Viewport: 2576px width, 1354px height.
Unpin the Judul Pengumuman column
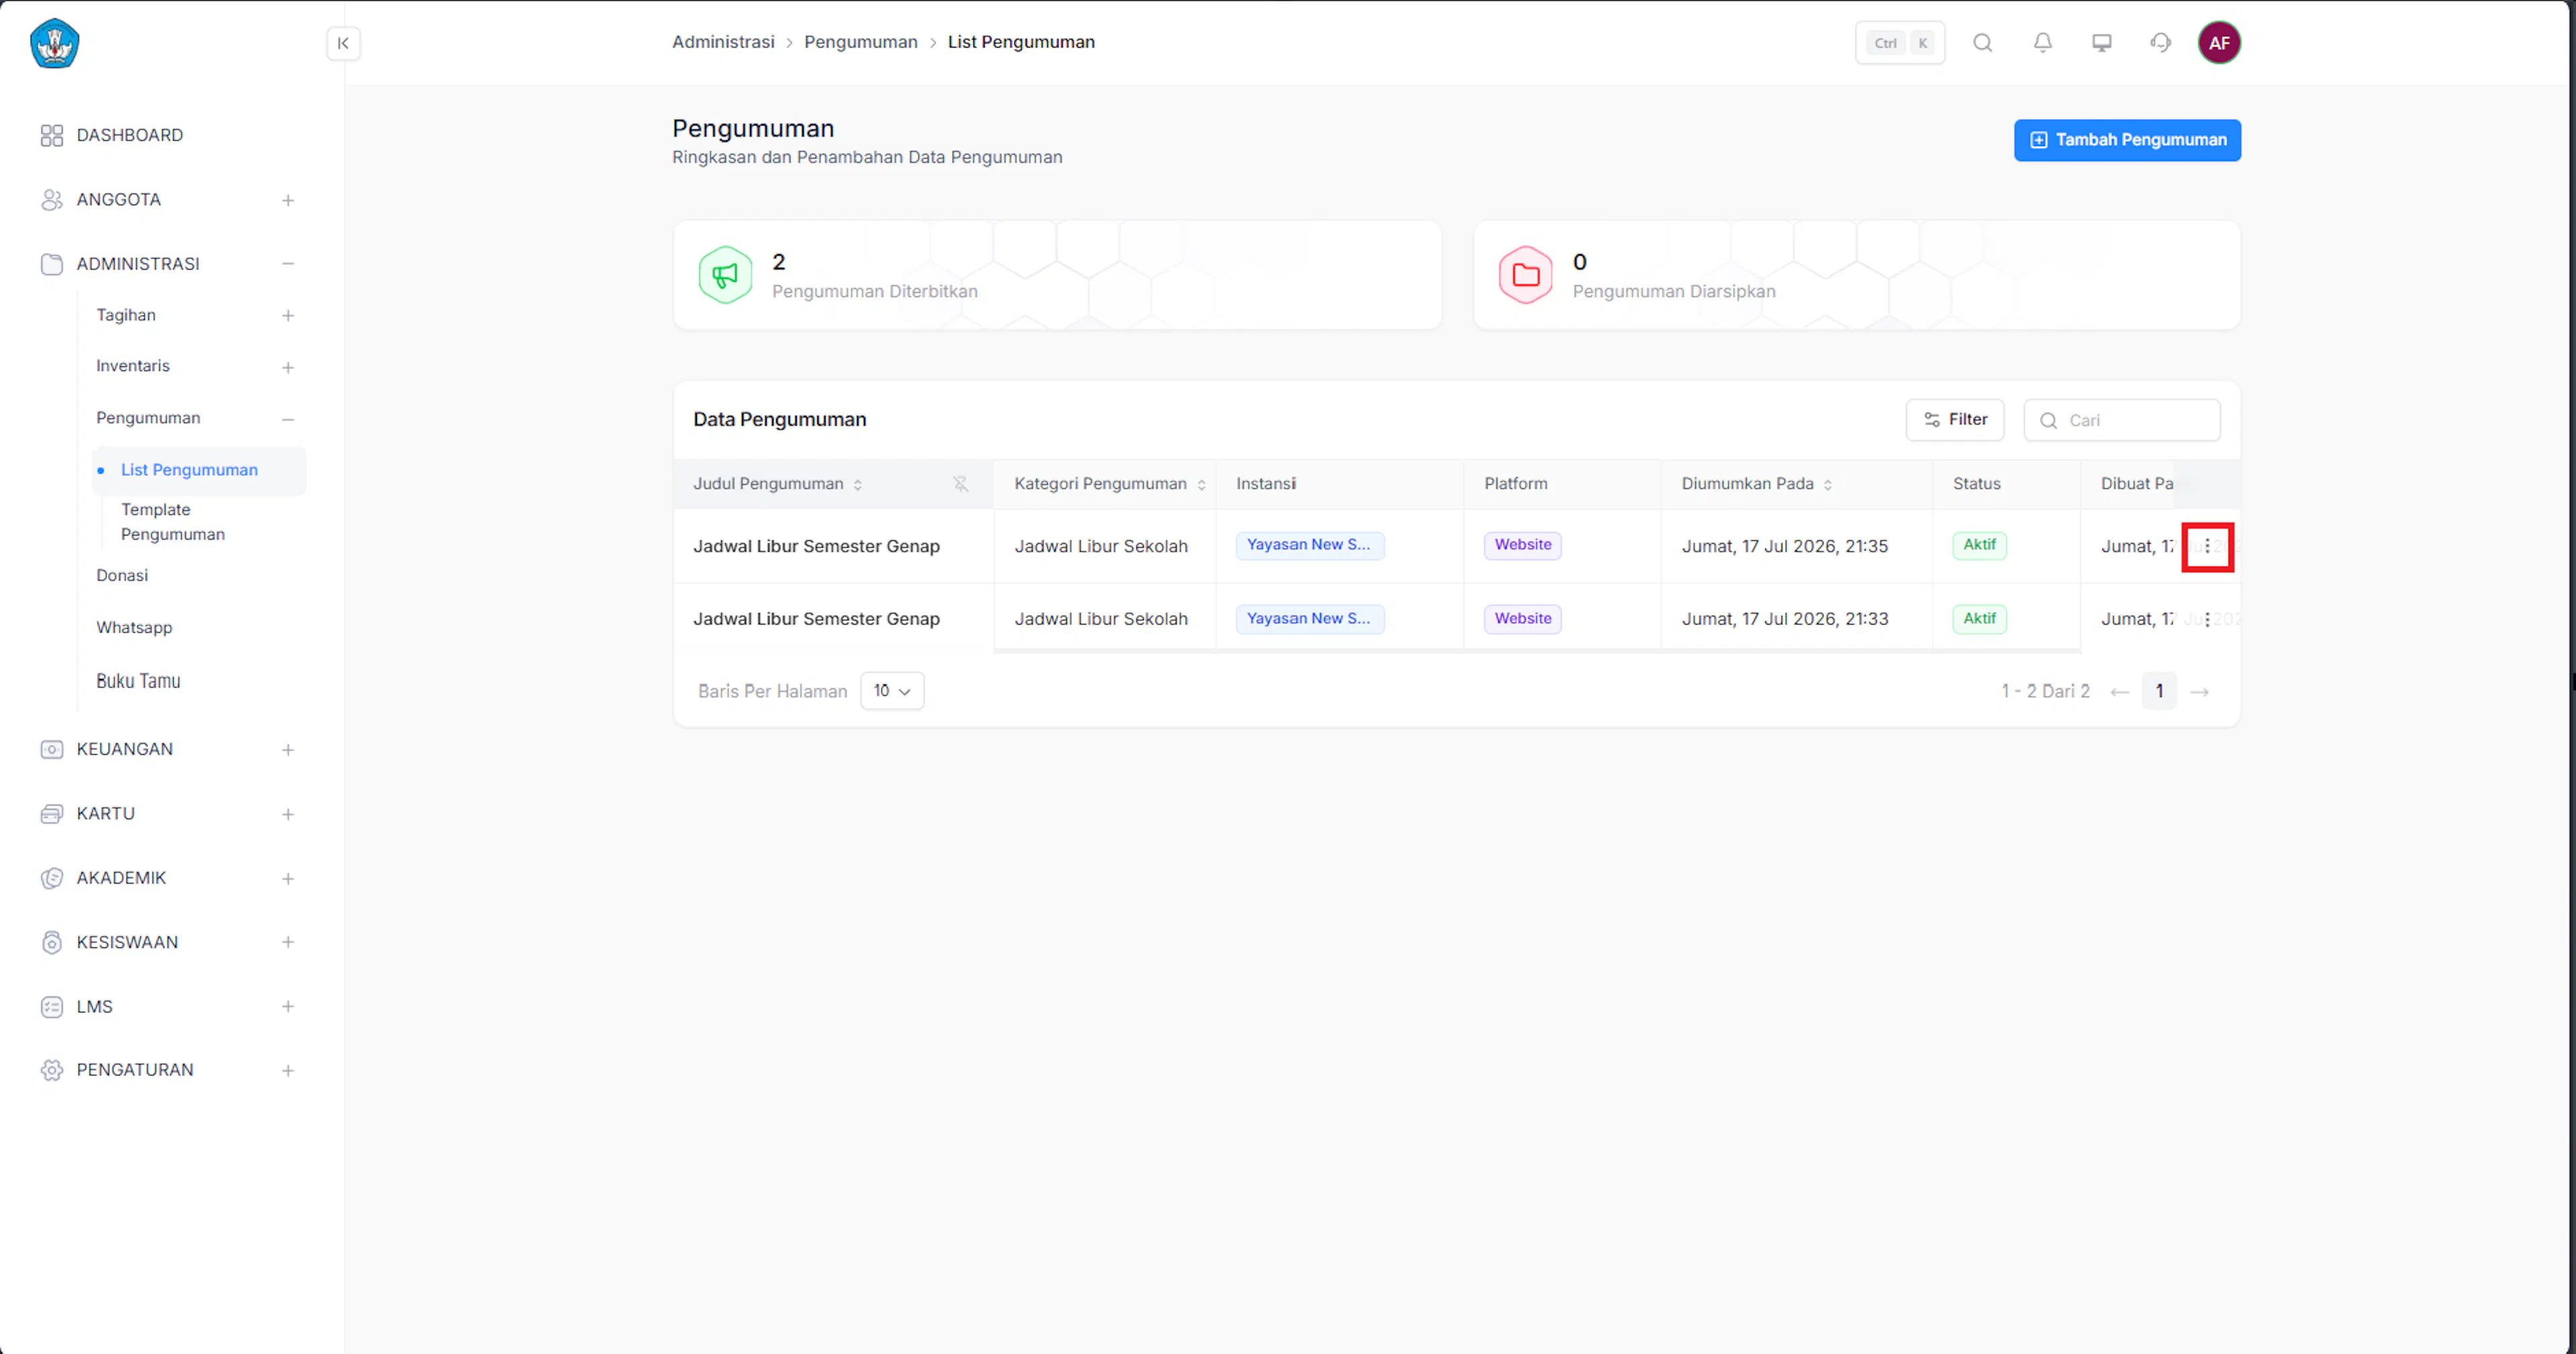click(x=960, y=484)
